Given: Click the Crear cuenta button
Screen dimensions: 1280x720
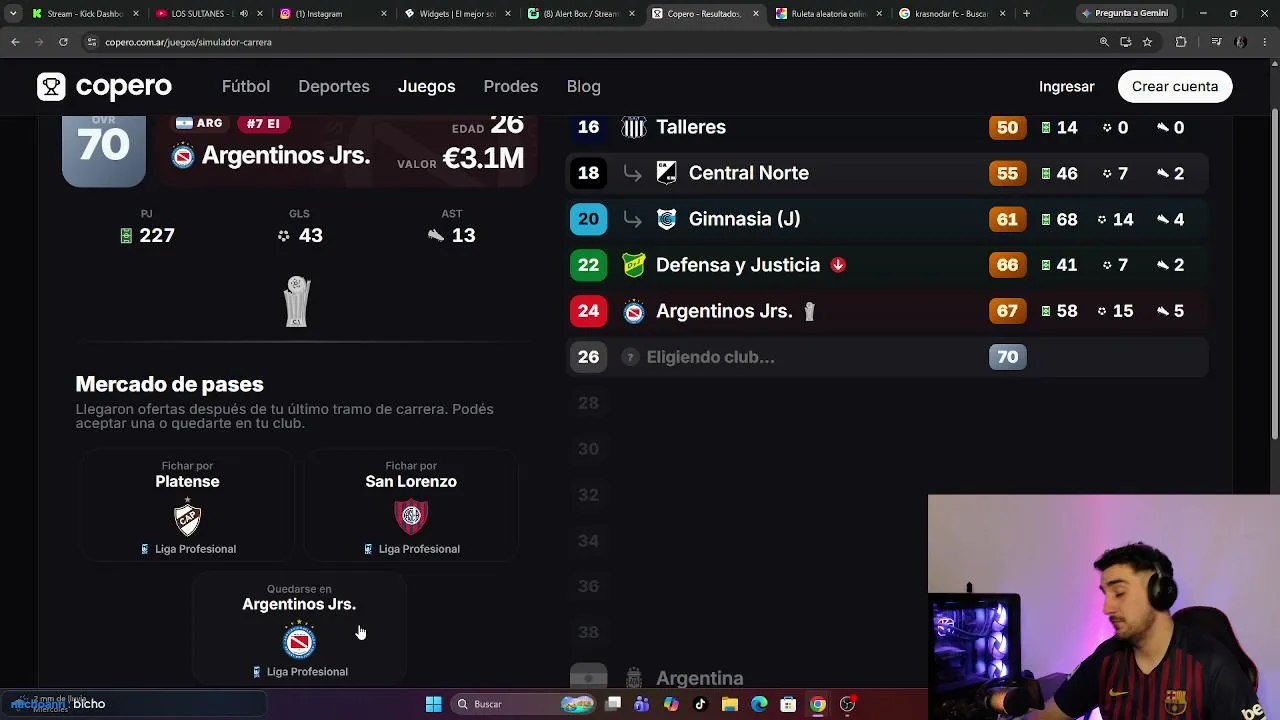Looking at the screenshot, I should tap(1175, 86).
